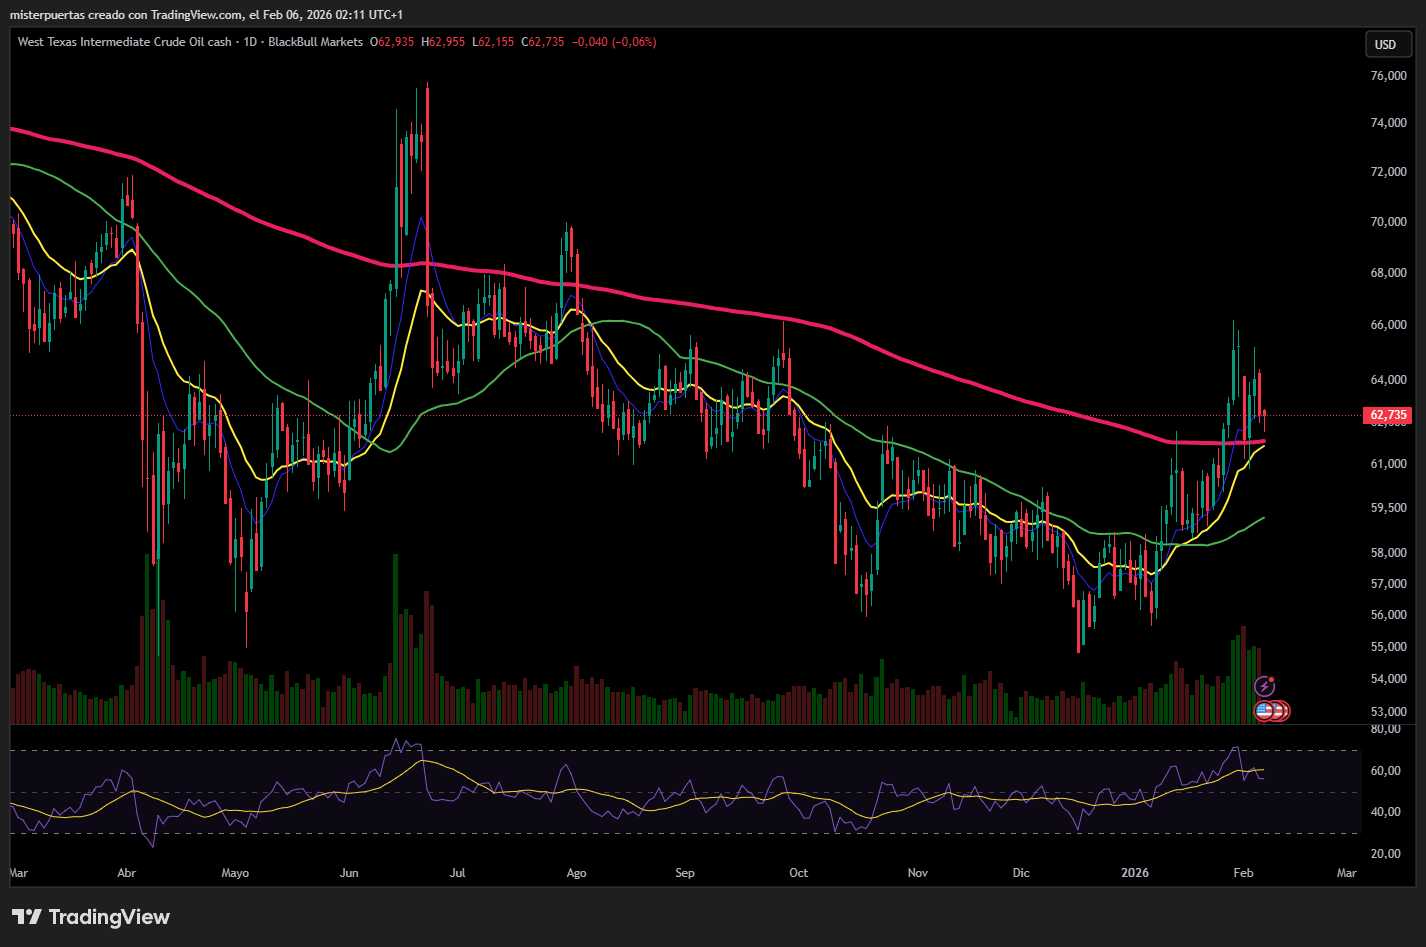This screenshot has width=1426, height=947.
Task: Click the 60,00 RSI axis label
Action: click(x=1385, y=771)
